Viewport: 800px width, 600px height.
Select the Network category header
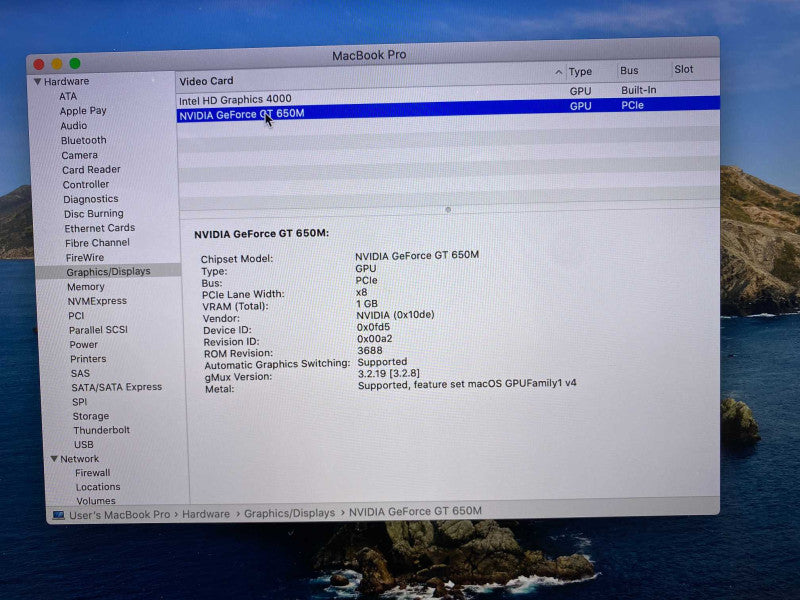click(x=79, y=459)
